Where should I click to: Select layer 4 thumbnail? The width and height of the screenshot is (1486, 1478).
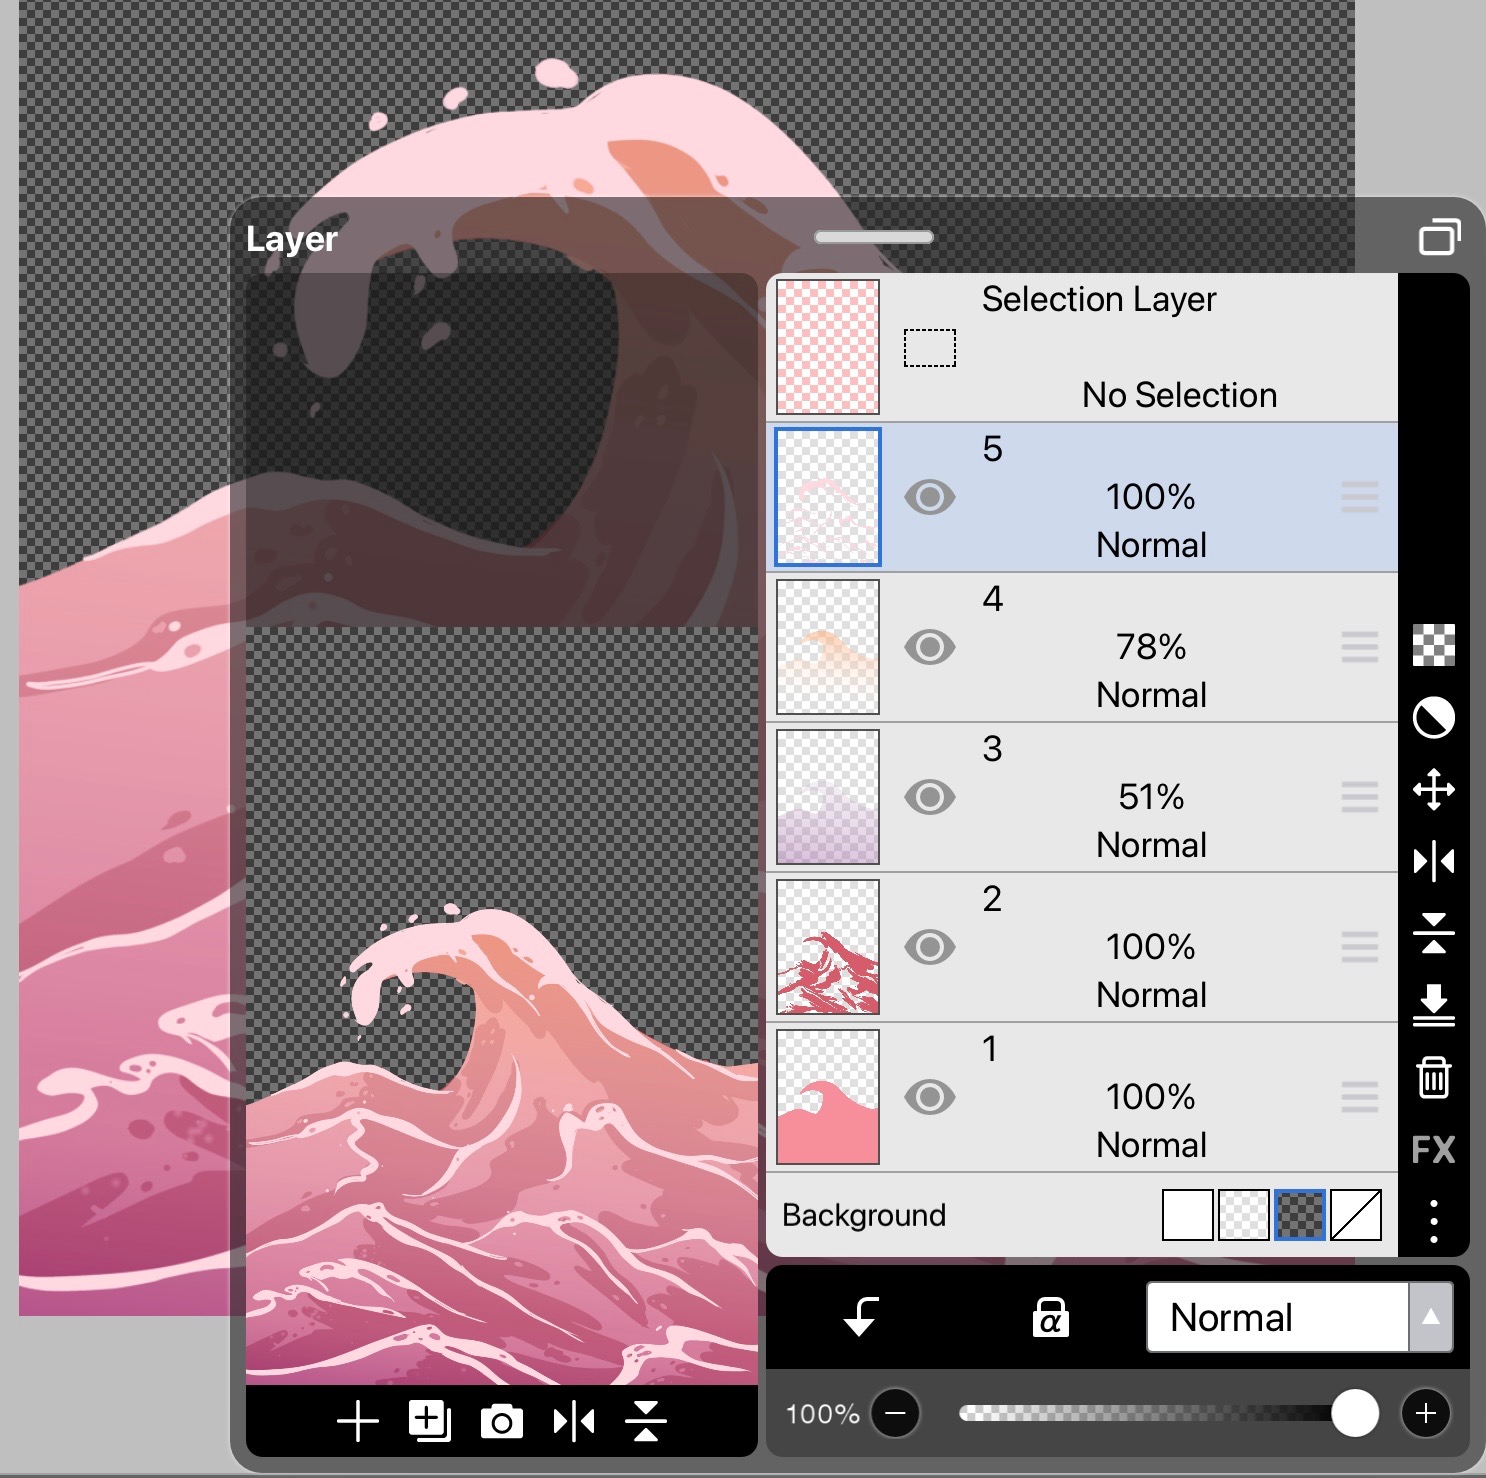tap(828, 647)
